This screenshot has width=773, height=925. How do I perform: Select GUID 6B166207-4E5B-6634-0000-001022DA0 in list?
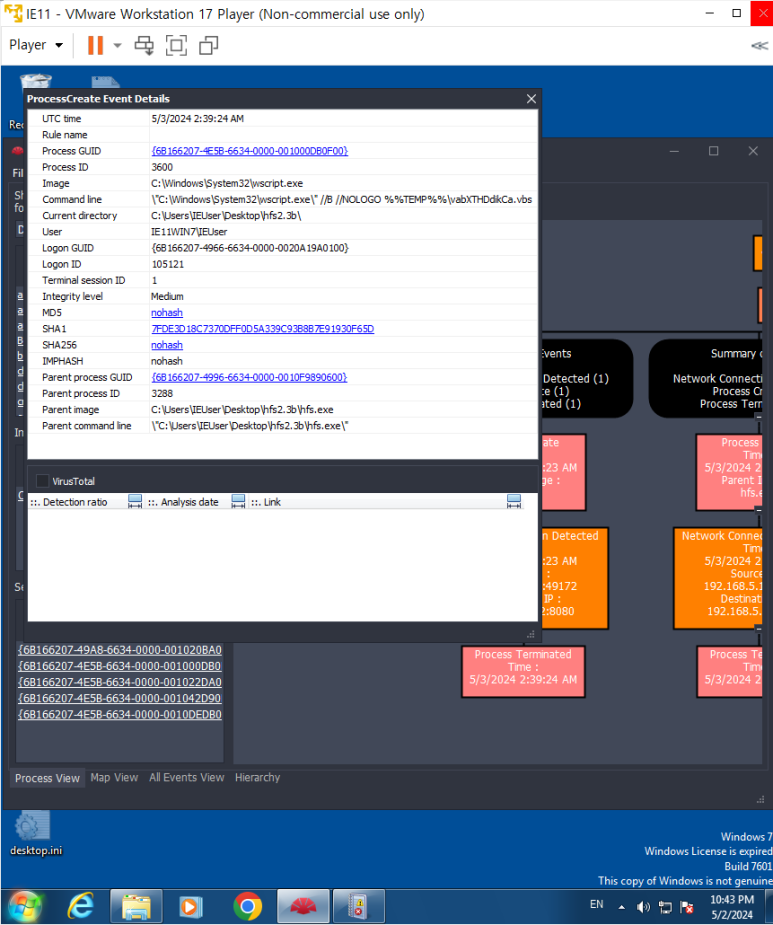pos(120,682)
